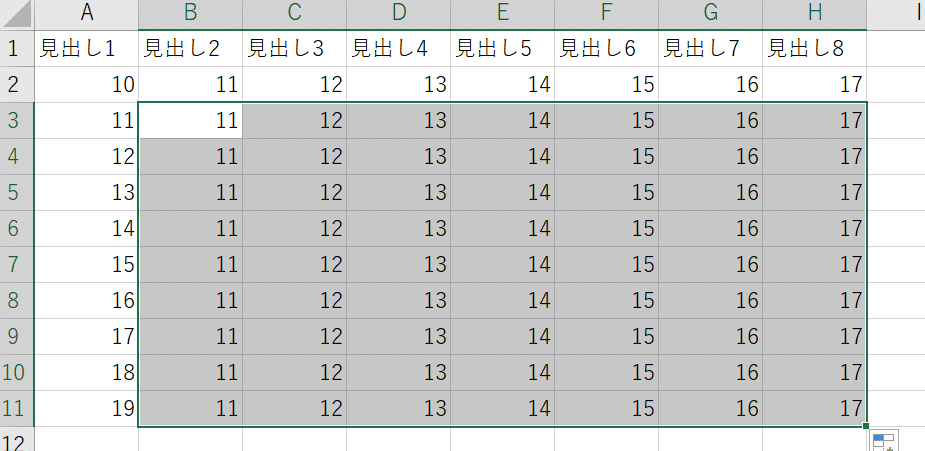The width and height of the screenshot is (925, 451).
Task: Click cell G11 with value 16
Action: click(710, 409)
